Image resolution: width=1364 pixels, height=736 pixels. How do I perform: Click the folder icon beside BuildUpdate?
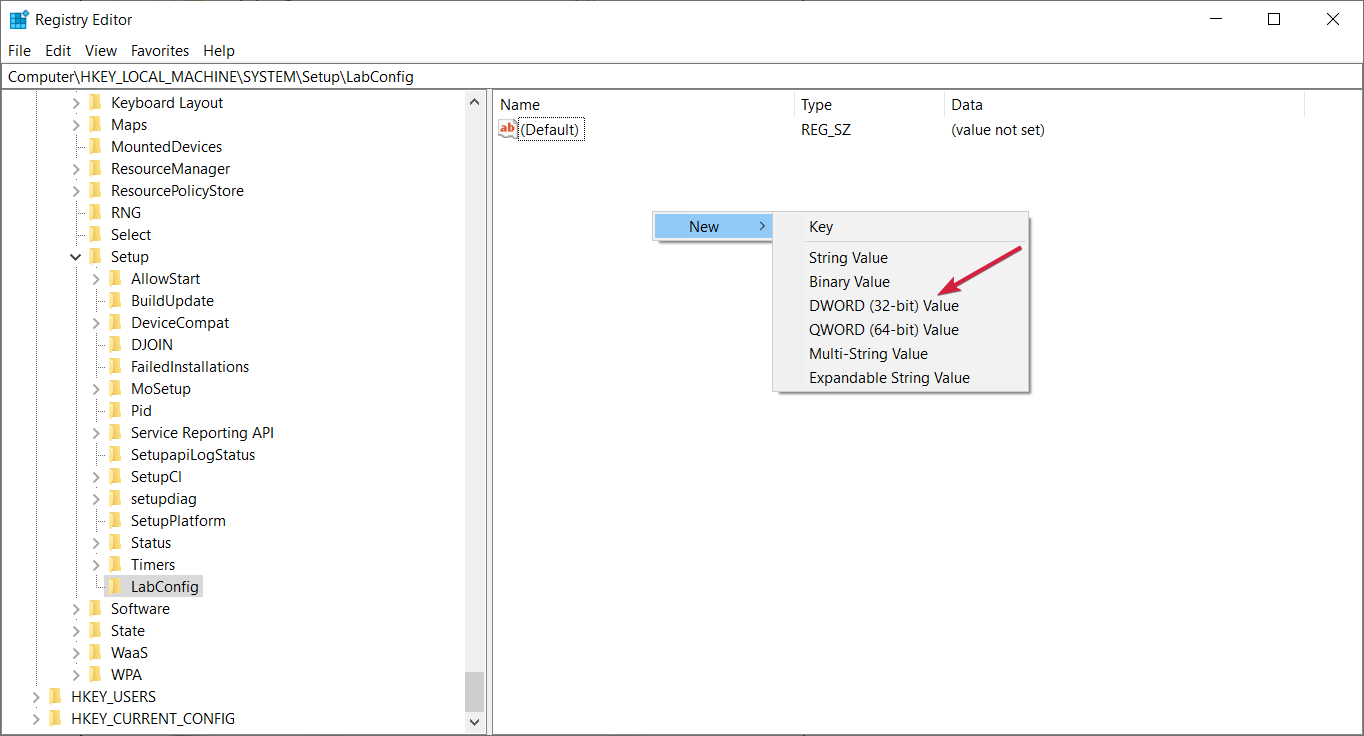click(x=115, y=300)
